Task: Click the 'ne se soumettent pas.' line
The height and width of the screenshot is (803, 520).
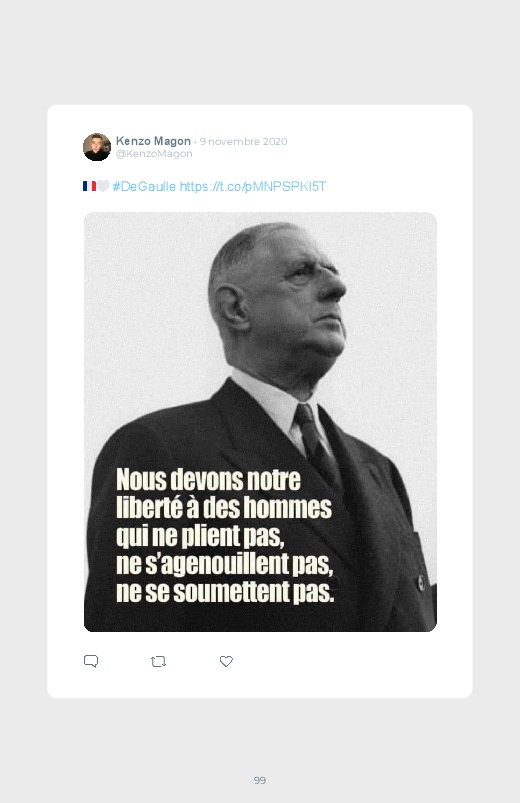Action: point(225,592)
